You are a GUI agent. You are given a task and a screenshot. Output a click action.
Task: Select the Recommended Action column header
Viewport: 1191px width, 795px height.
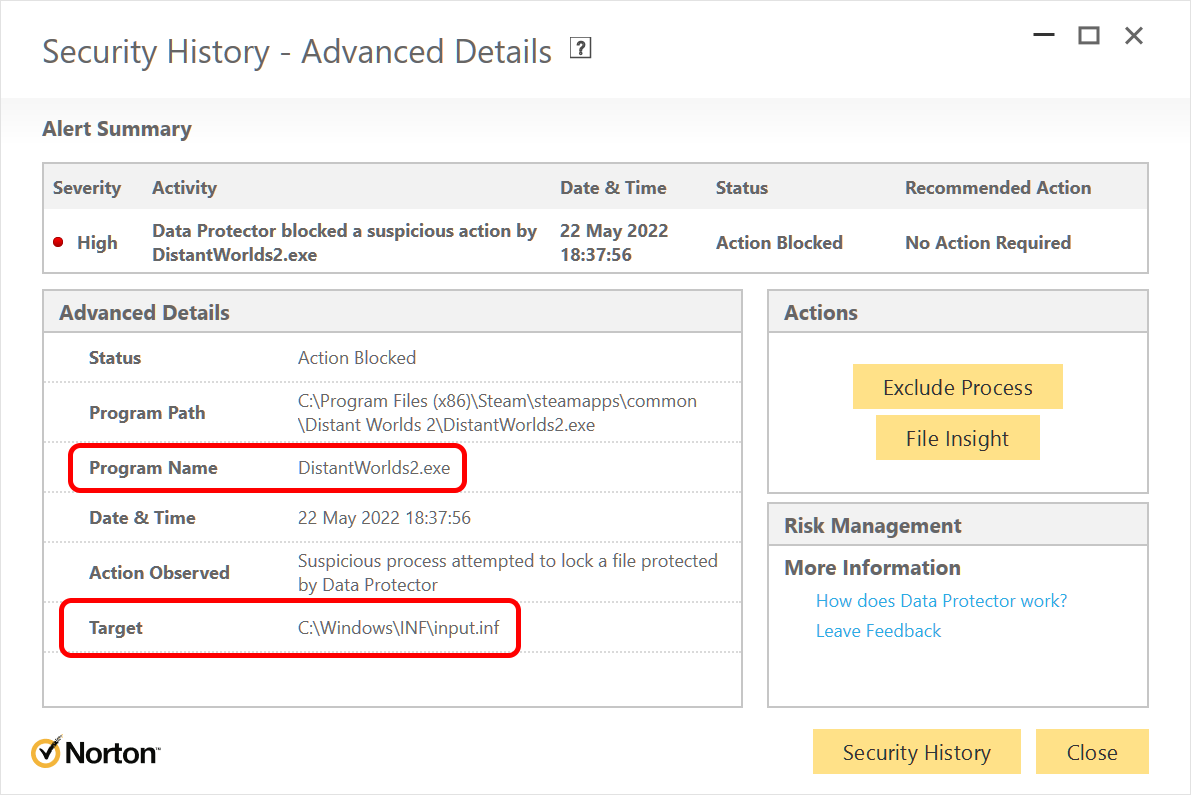pyautogui.click(x=997, y=188)
